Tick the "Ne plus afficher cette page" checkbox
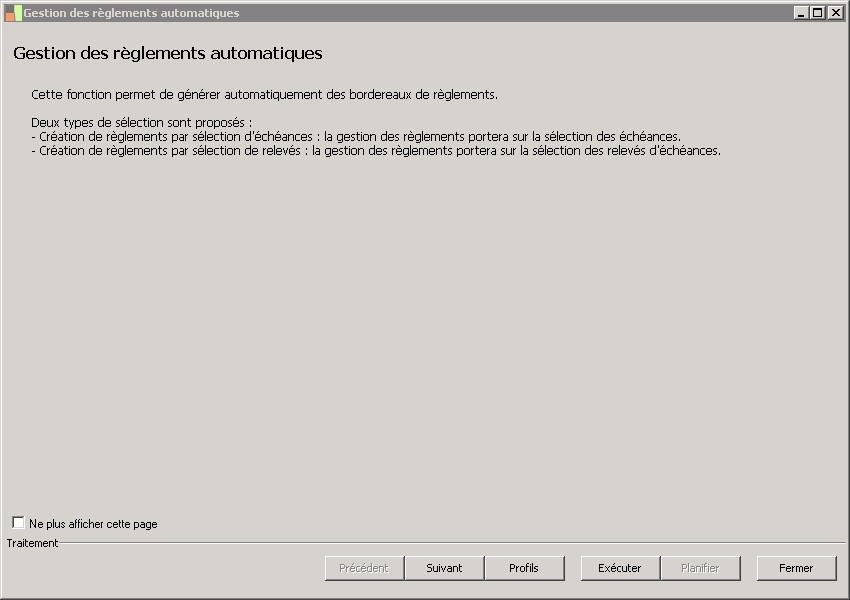The width and height of the screenshot is (850, 600). point(18,523)
